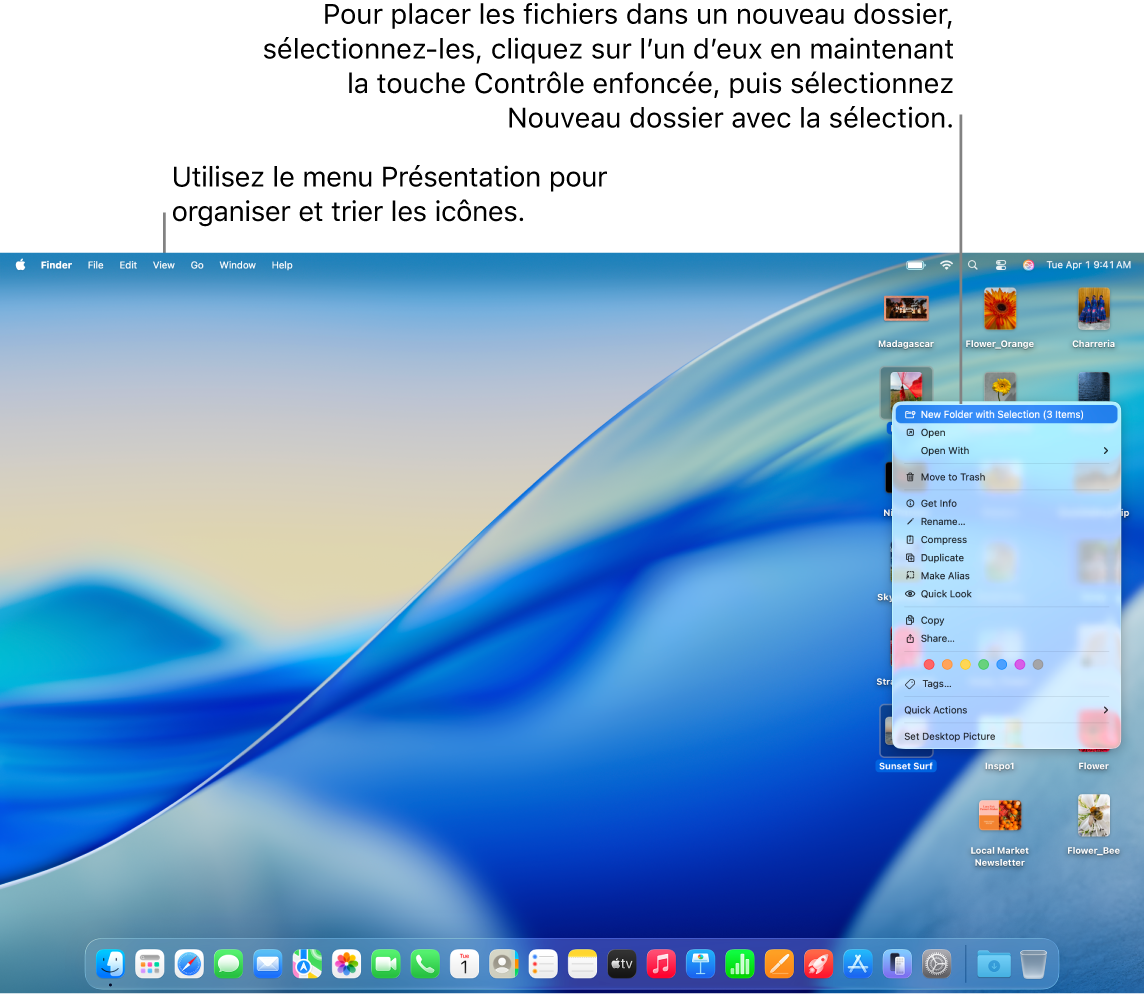Click the Trash icon in Dock
1144x995 pixels.
click(x=1033, y=964)
